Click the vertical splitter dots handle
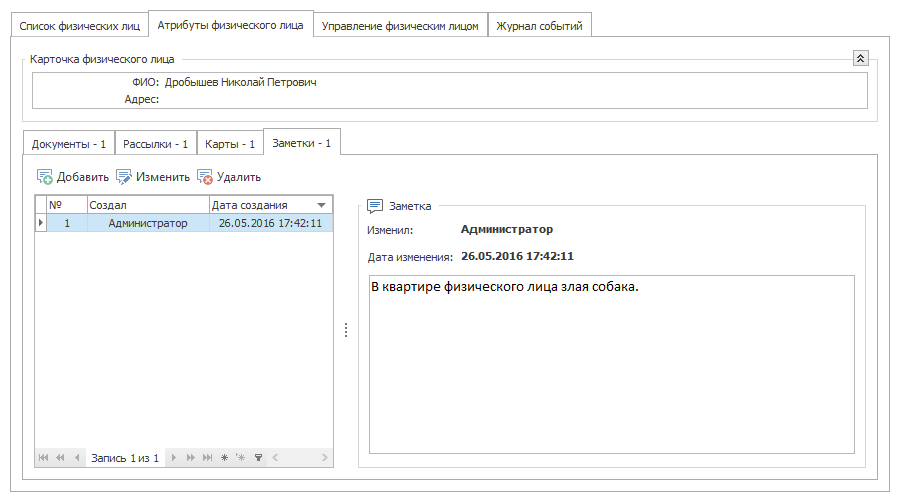 pyautogui.click(x=346, y=330)
